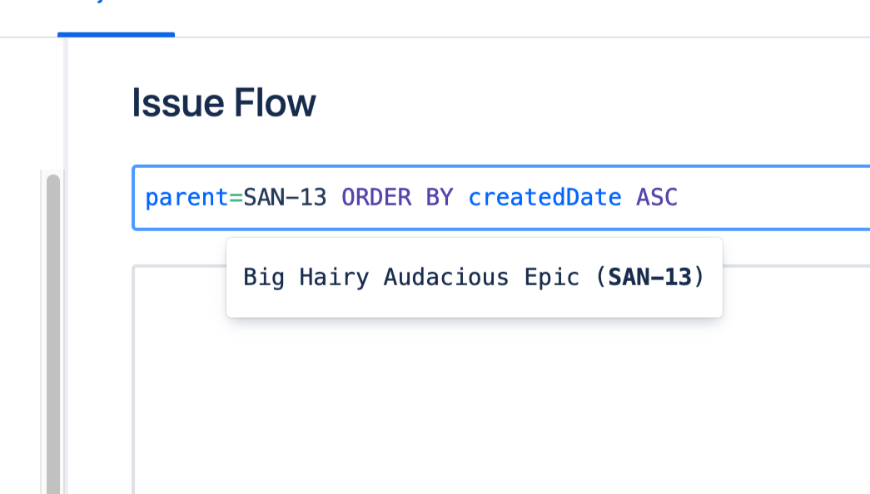This screenshot has width=870, height=494.
Task: Click the word 'BY' in the query
Action: coord(439,198)
